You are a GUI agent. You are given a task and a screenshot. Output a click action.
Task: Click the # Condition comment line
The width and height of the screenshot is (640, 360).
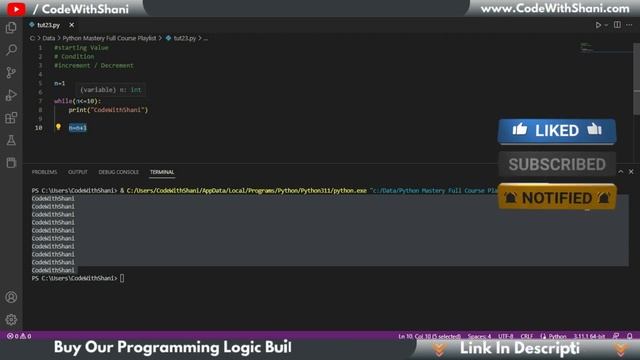pos(74,56)
